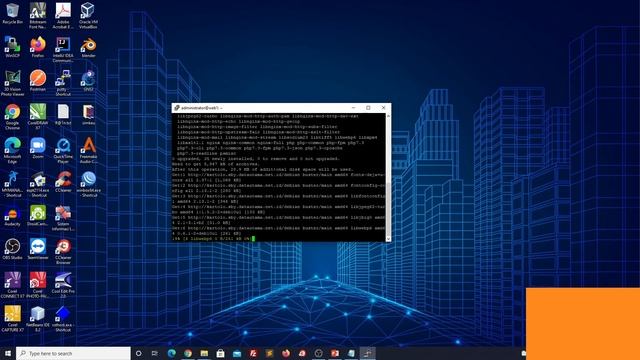Screen dimensions: 640x360
Task: Open Cortana from the taskbar
Action: point(138,353)
